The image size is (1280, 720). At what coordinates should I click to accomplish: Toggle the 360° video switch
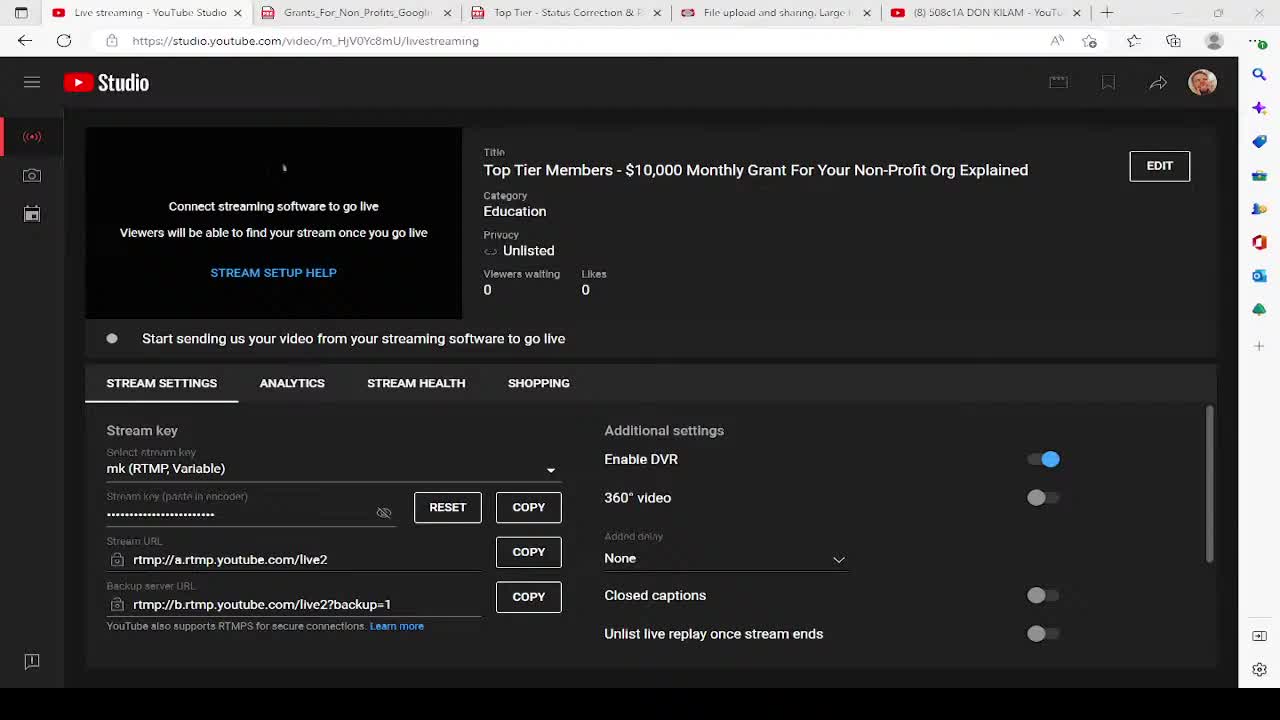coord(1043,498)
